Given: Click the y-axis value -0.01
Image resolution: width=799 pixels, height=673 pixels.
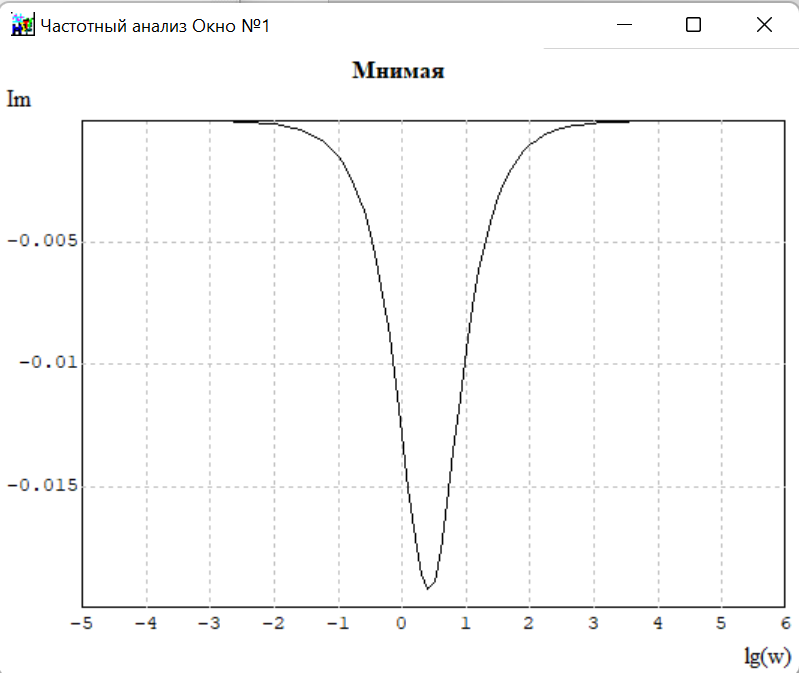Looking at the screenshot, I should click(48, 363).
